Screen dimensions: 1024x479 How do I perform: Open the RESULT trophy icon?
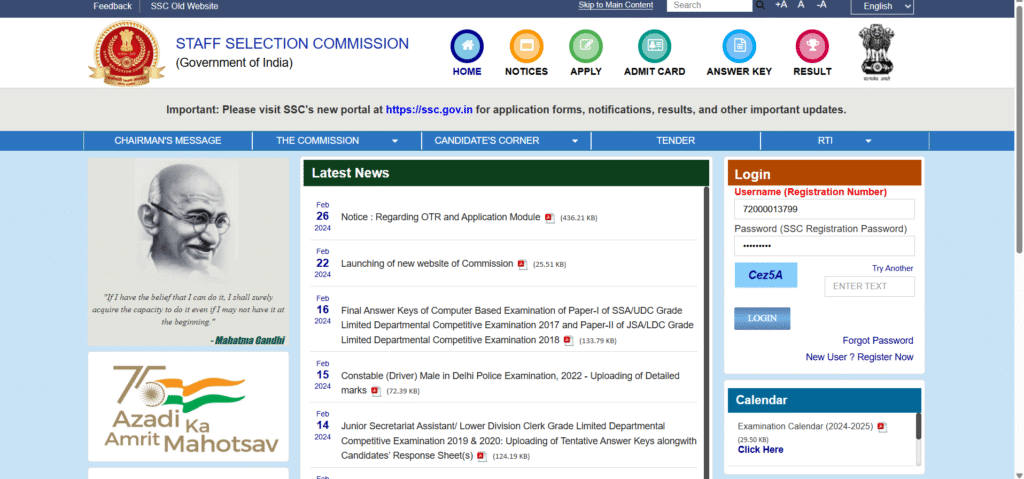click(x=812, y=46)
